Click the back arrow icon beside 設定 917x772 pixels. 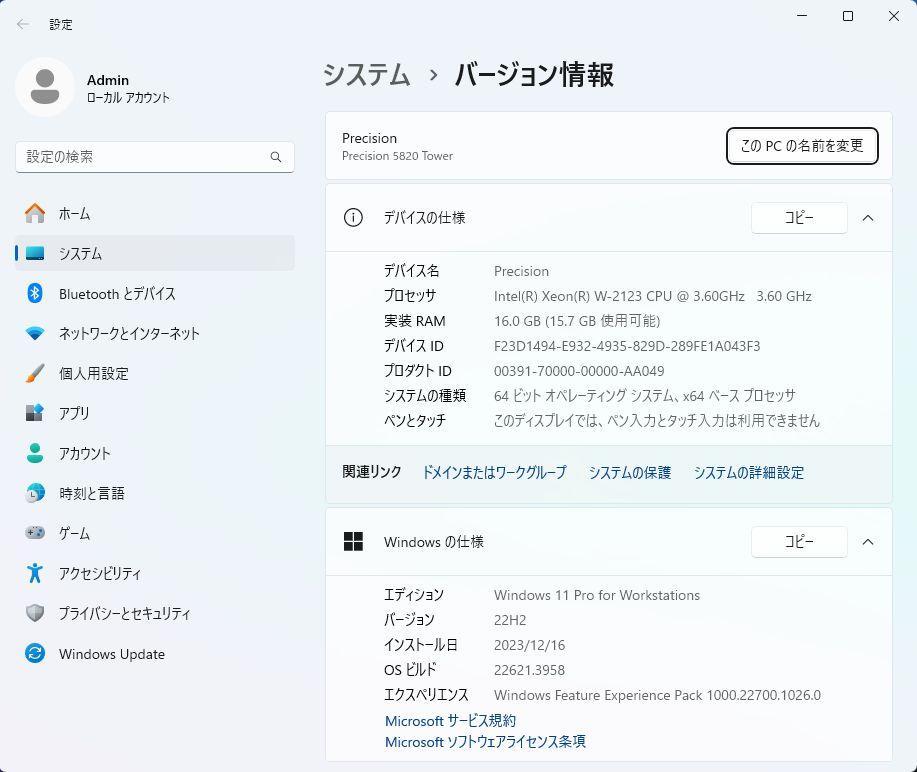pyautogui.click(x=23, y=24)
